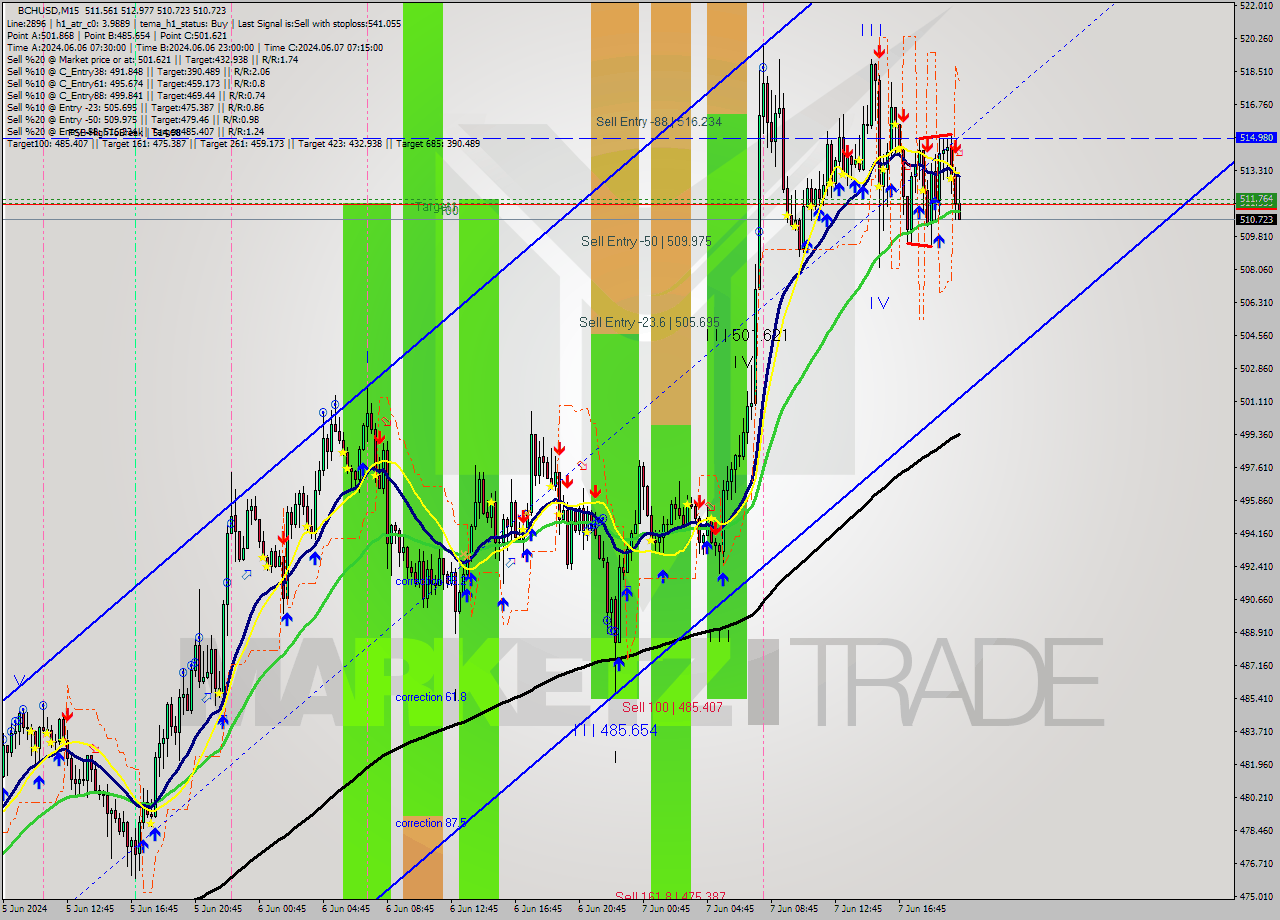Click the 516.760 price axis value
This screenshot has height=920, width=1280.
click(x=1256, y=105)
